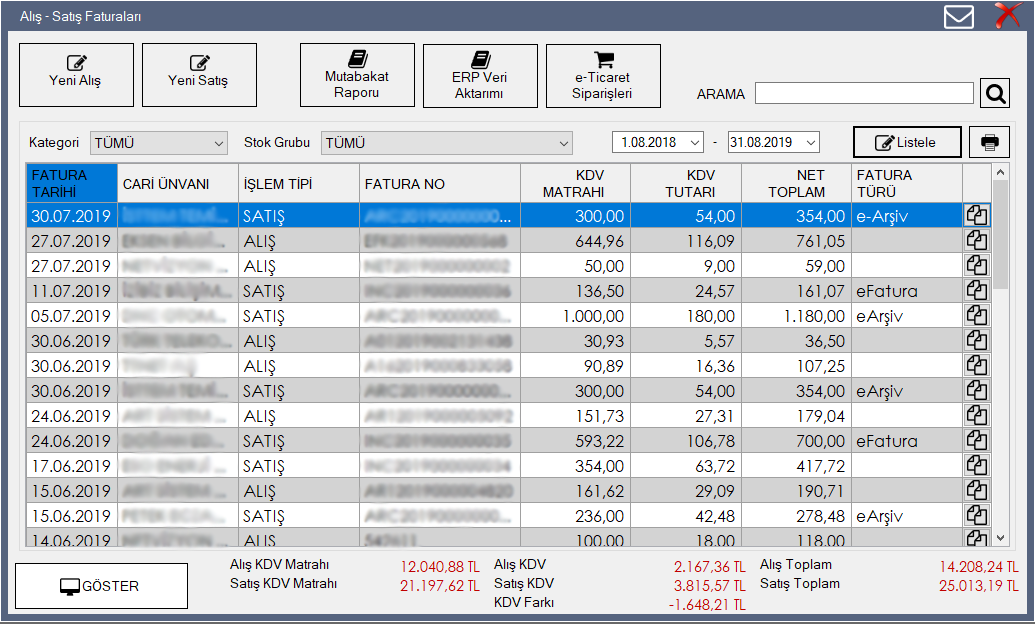Copy invoice row dated 11.07.2019
Screen dimensions: 1035x624
[977, 291]
